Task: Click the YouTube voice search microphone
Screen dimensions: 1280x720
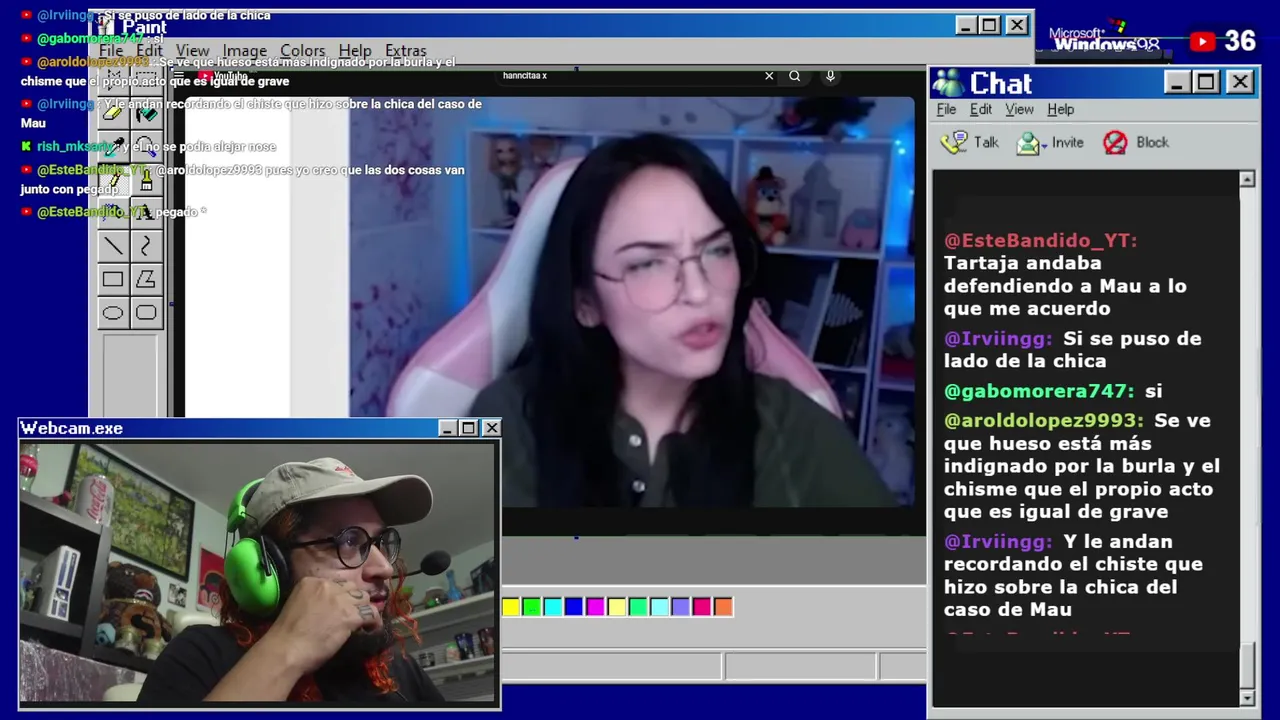Action: 830,76
